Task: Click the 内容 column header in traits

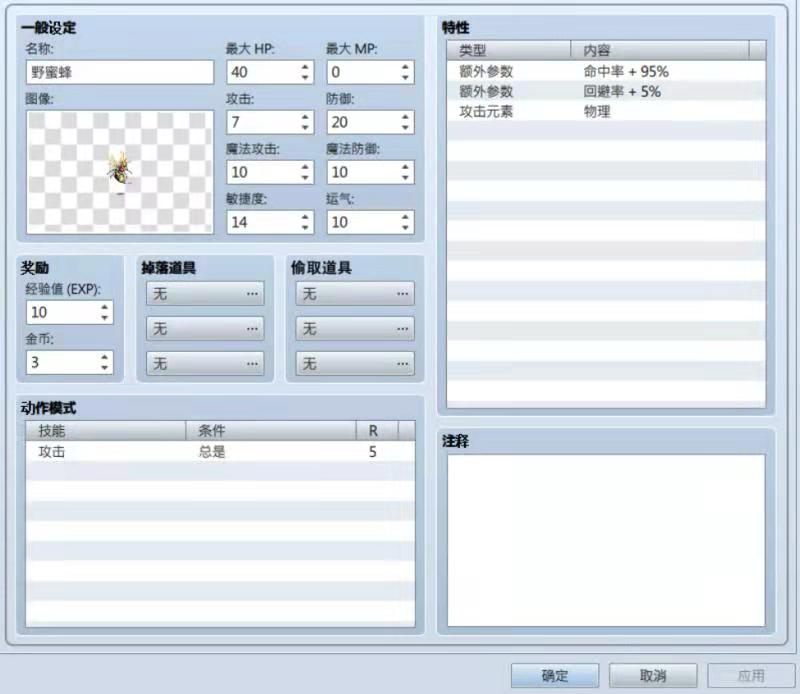Action: [x=660, y=50]
